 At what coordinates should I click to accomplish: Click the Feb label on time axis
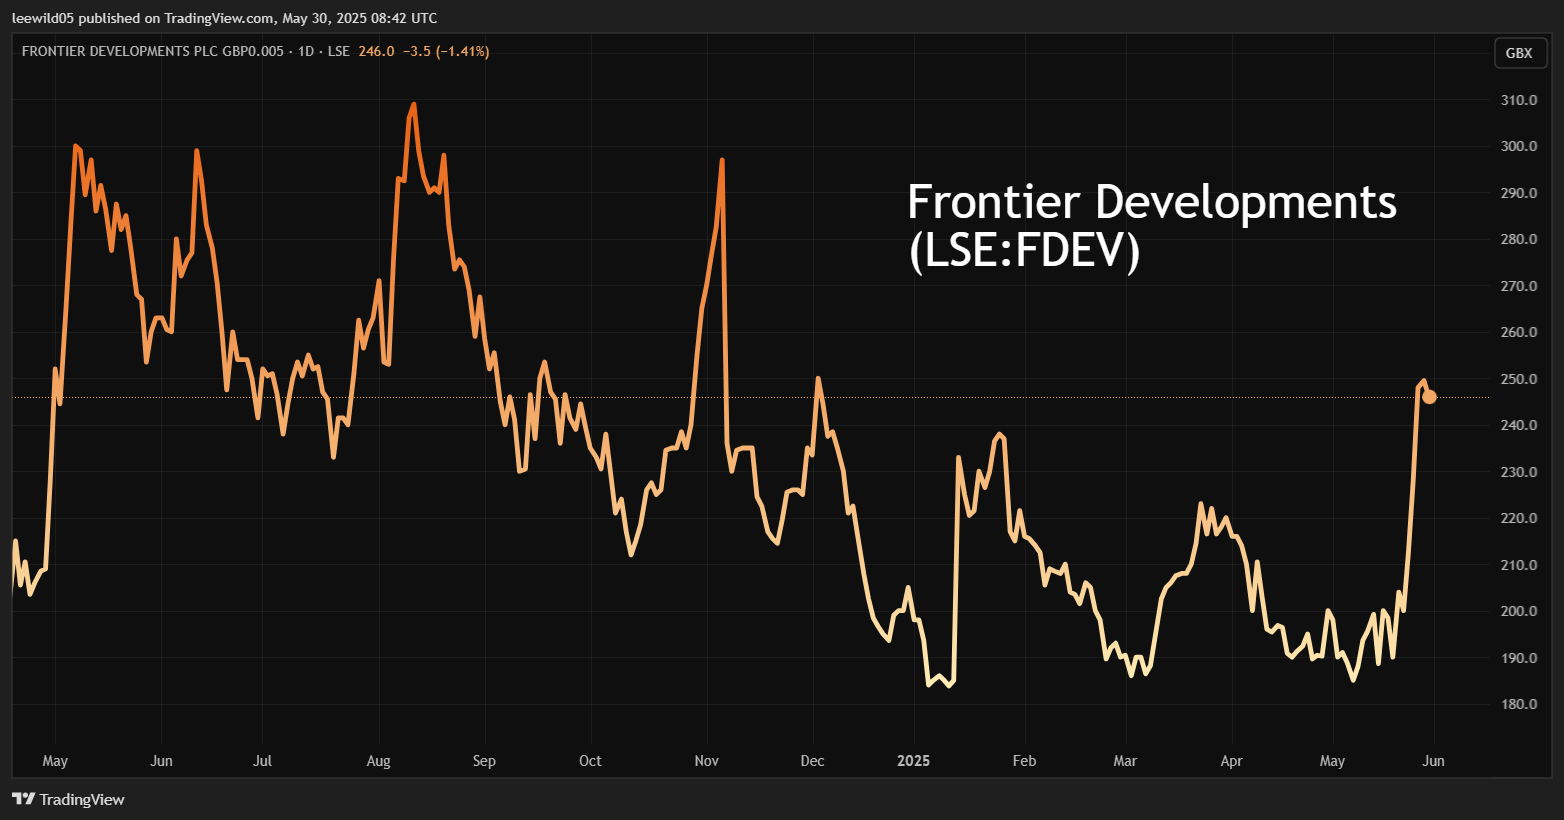[1024, 761]
